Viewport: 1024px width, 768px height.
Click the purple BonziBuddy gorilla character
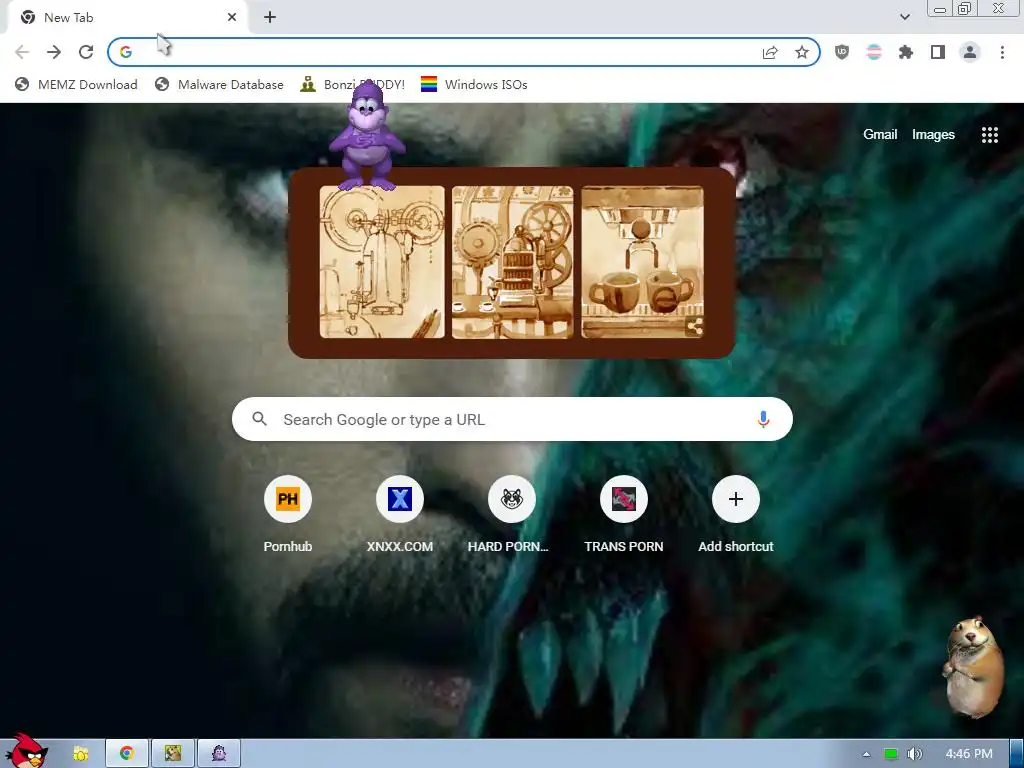[x=366, y=136]
